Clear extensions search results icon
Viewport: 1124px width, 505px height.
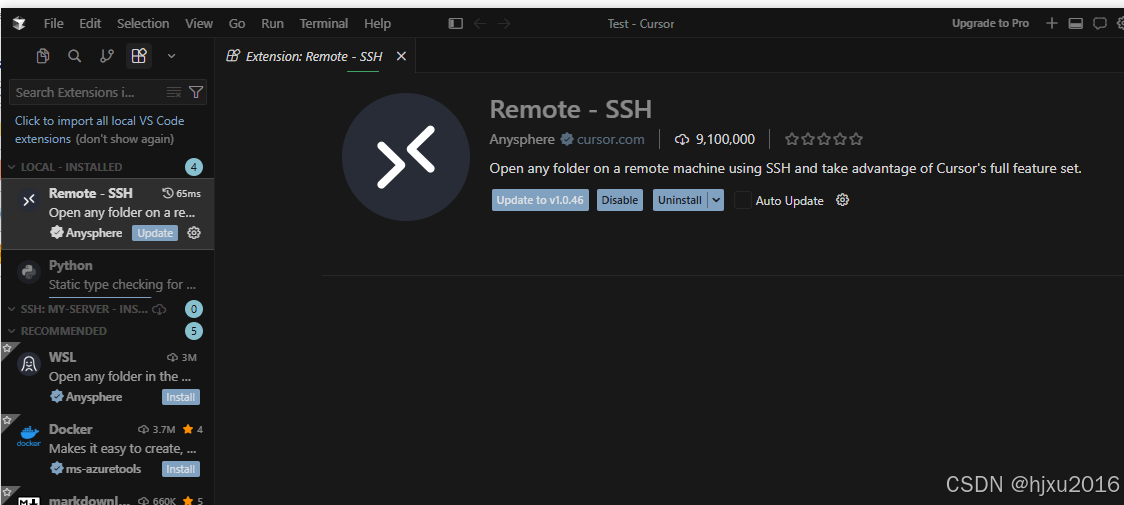point(173,92)
